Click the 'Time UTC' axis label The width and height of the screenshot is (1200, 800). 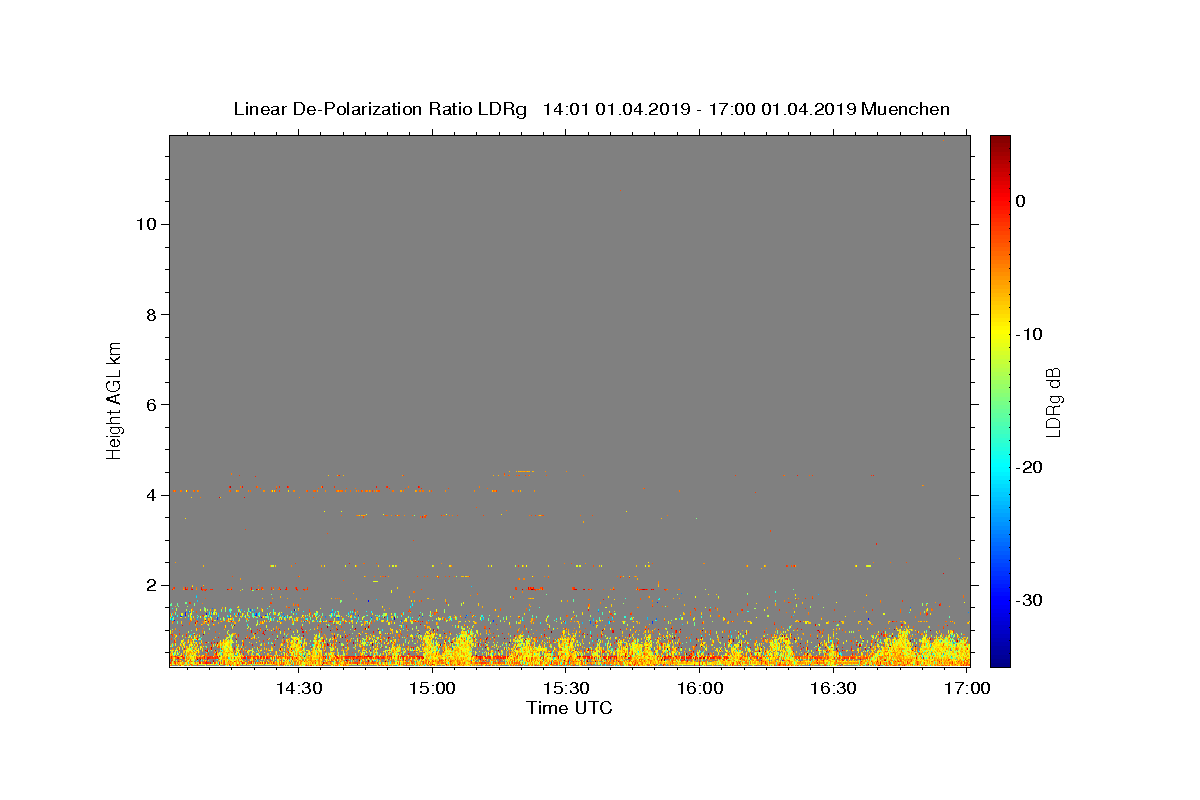coord(569,708)
